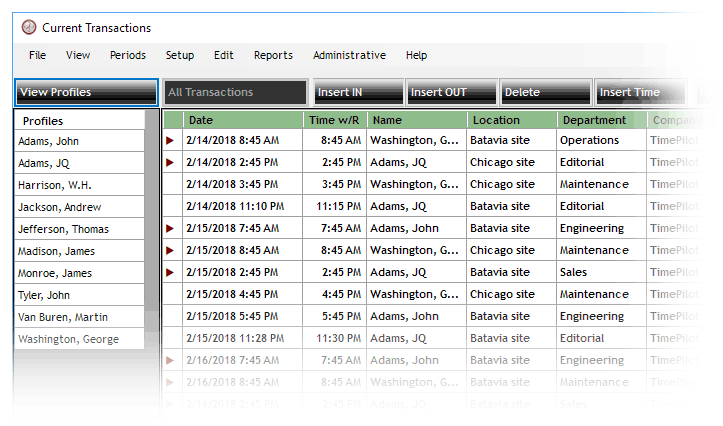Sort by the Date column header
723x426 pixels.
click(243, 120)
